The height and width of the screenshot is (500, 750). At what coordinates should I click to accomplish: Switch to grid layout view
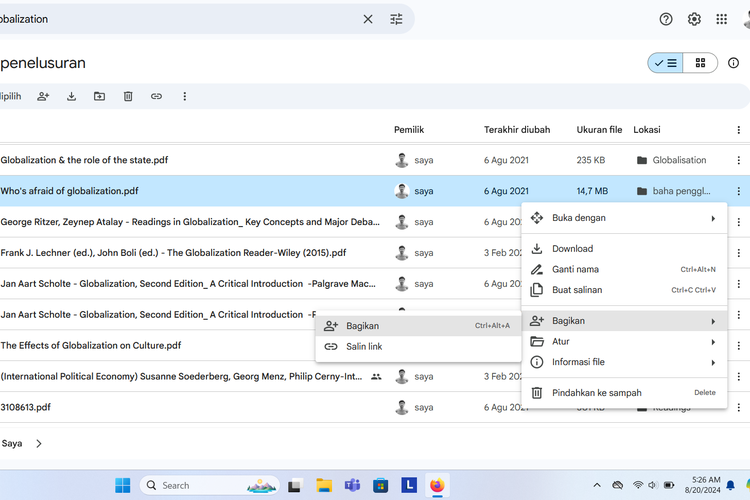(700, 63)
